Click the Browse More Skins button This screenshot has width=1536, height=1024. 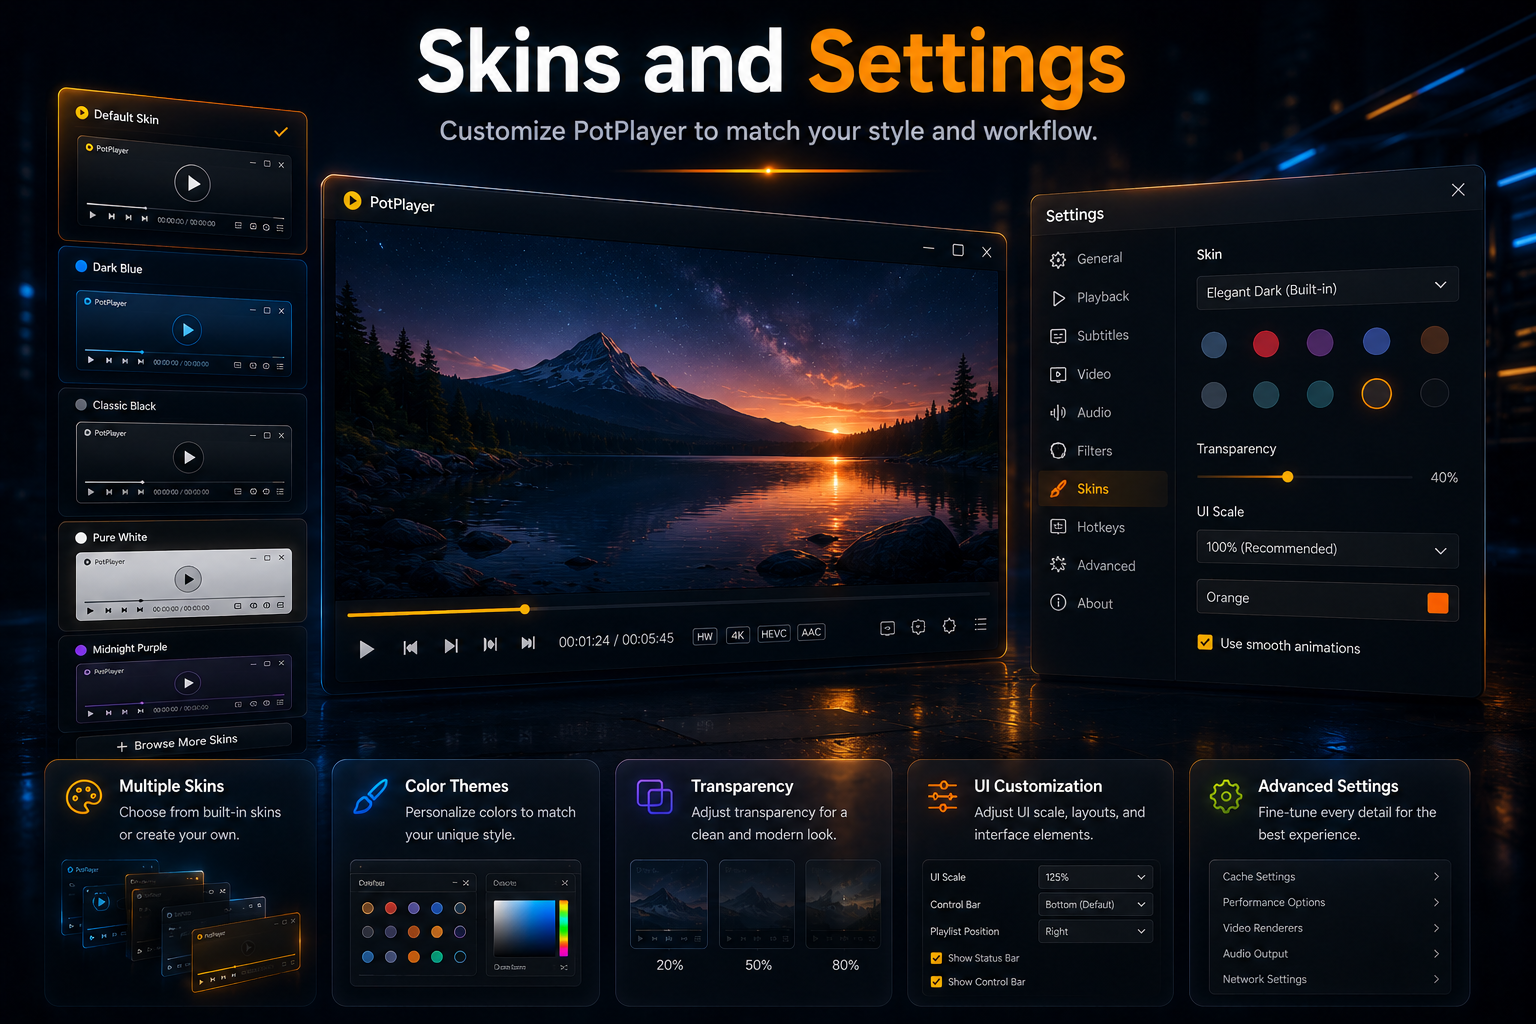(183, 742)
